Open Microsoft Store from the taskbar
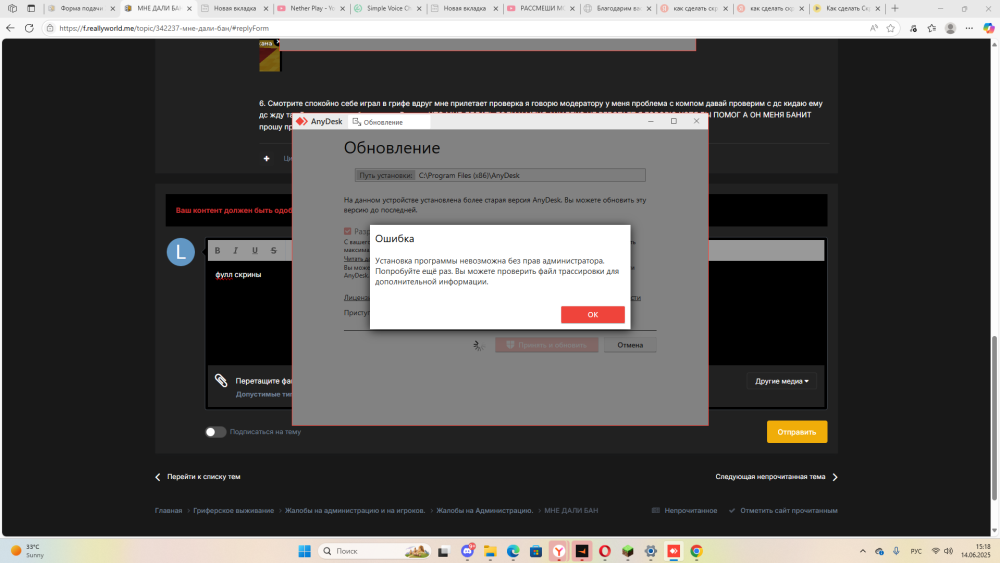The height and width of the screenshot is (563, 1000). click(536, 551)
